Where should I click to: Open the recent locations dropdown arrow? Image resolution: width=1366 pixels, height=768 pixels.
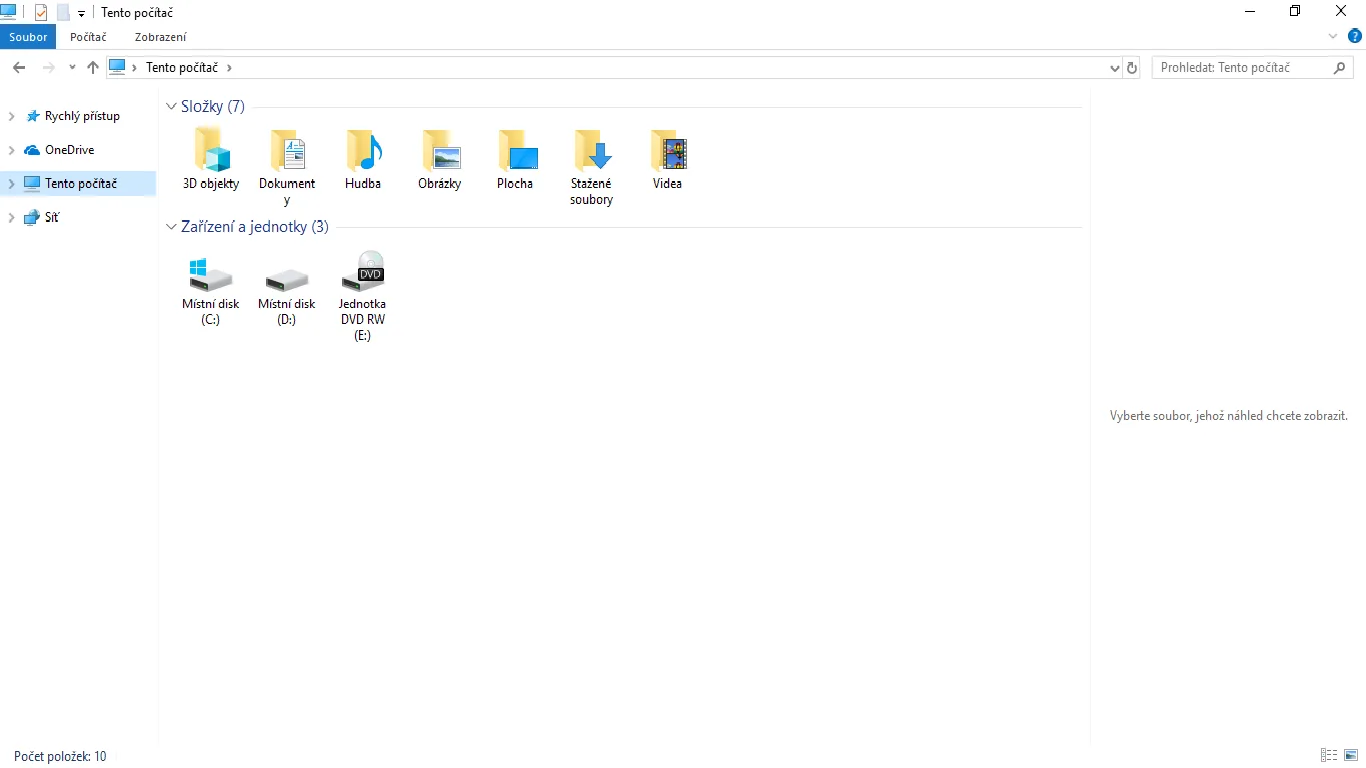pos(72,67)
